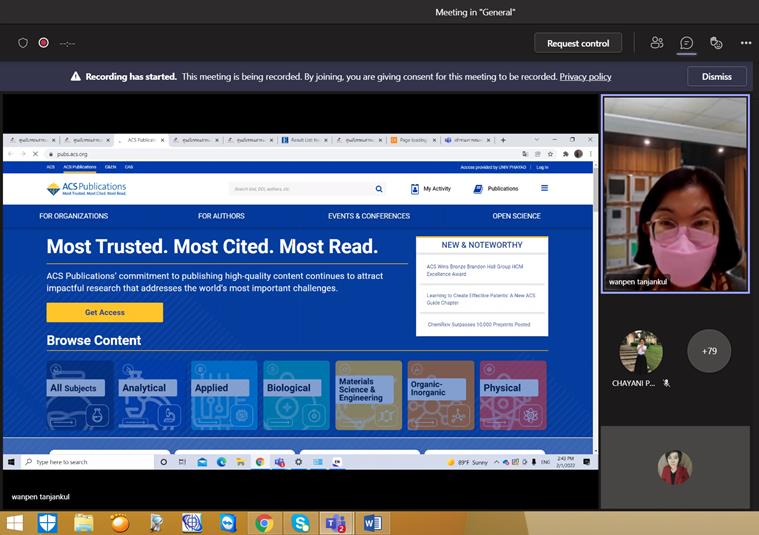
Task: Open ACS Wins Bronze Brandon Hall news link
Action: pyautogui.click(x=474, y=270)
